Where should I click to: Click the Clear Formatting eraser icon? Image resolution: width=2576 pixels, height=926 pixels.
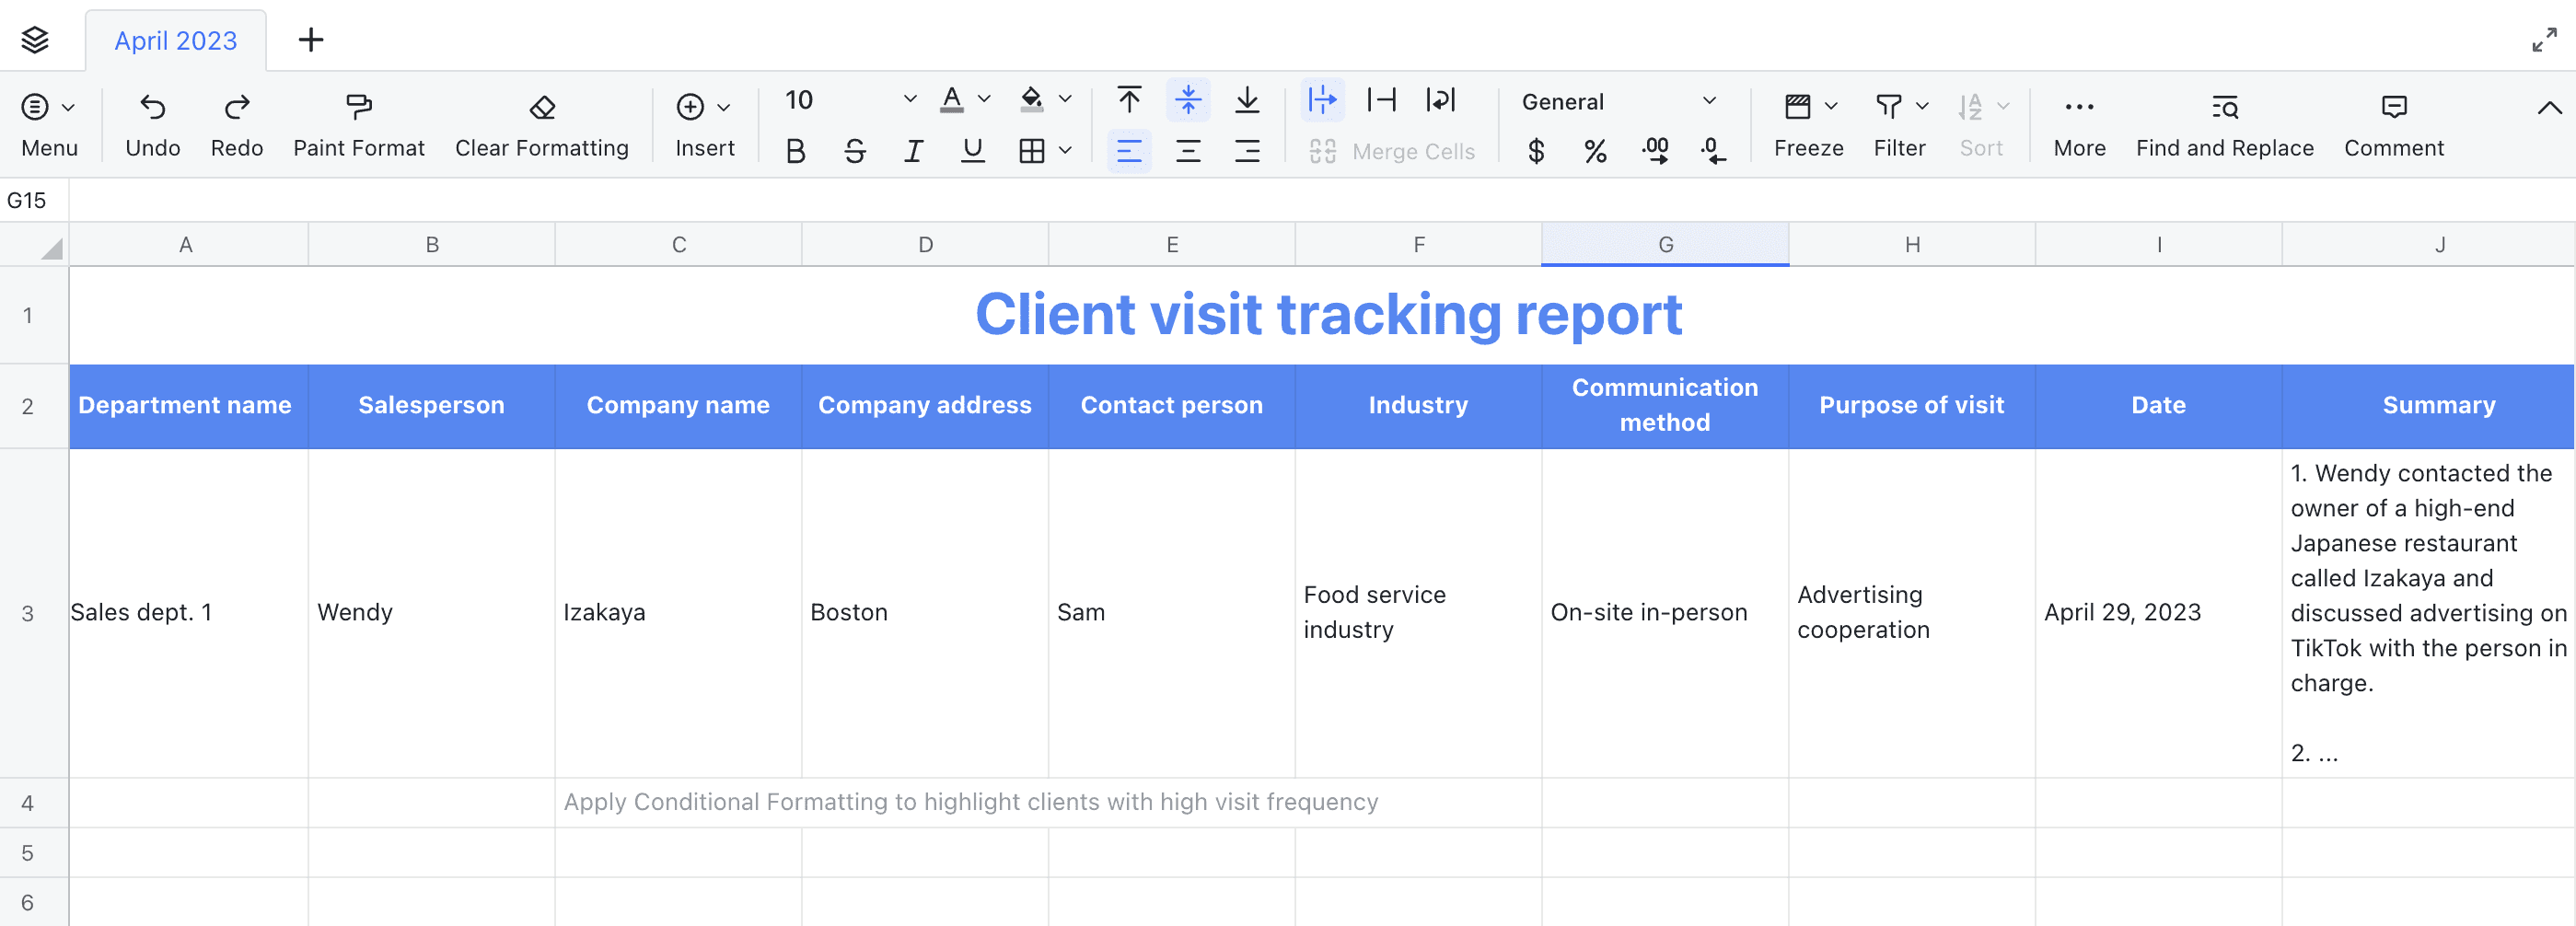pyautogui.click(x=542, y=106)
